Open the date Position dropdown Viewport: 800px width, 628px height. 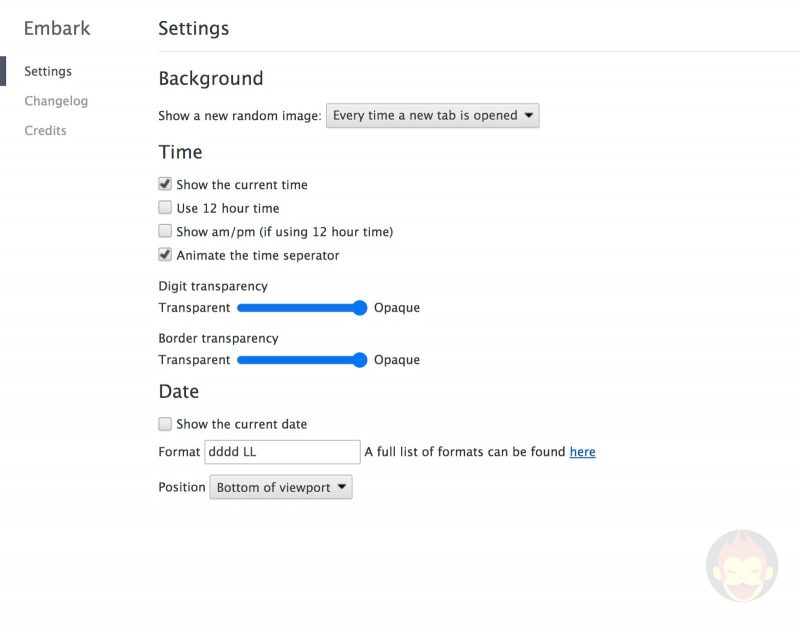(x=280, y=487)
